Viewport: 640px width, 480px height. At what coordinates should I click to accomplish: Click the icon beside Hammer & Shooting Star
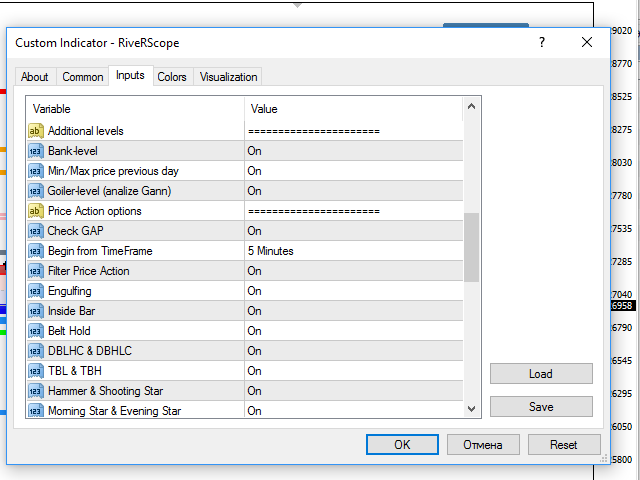[x=35, y=391]
